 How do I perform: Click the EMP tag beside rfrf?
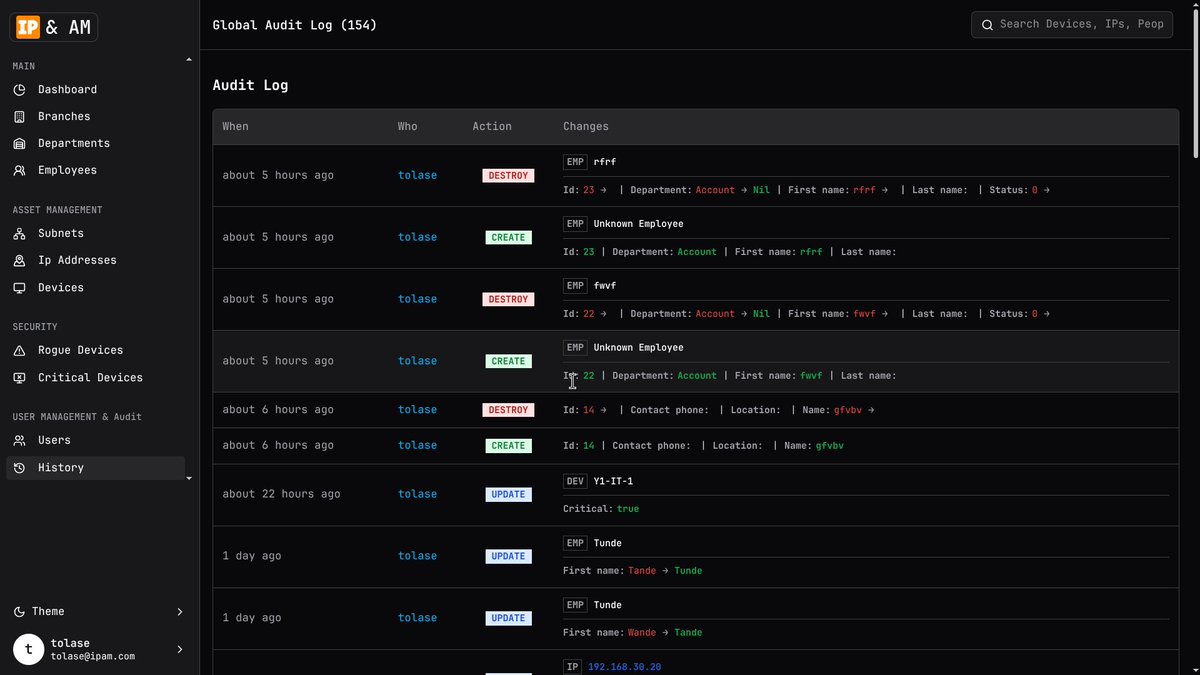point(575,162)
